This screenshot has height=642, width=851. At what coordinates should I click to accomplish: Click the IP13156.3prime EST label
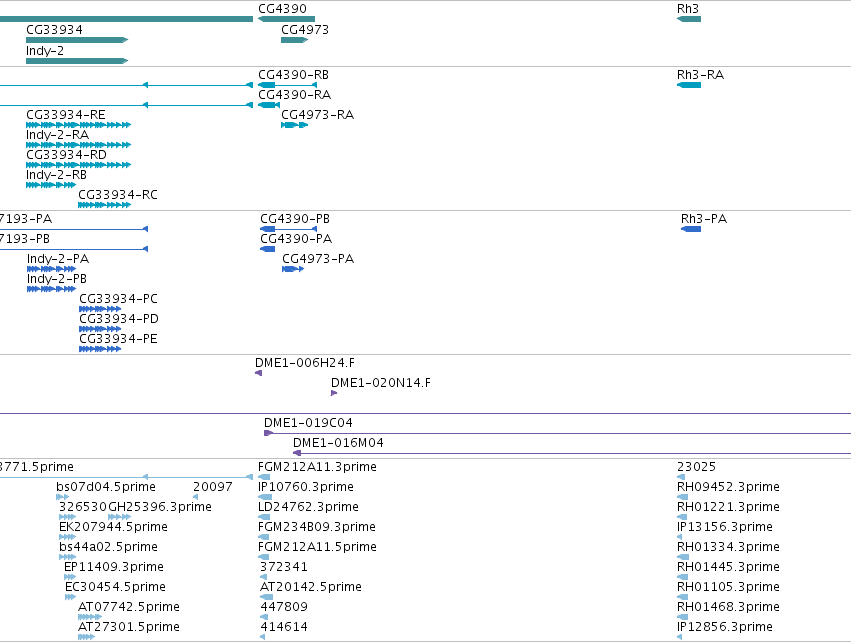coord(725,527)
